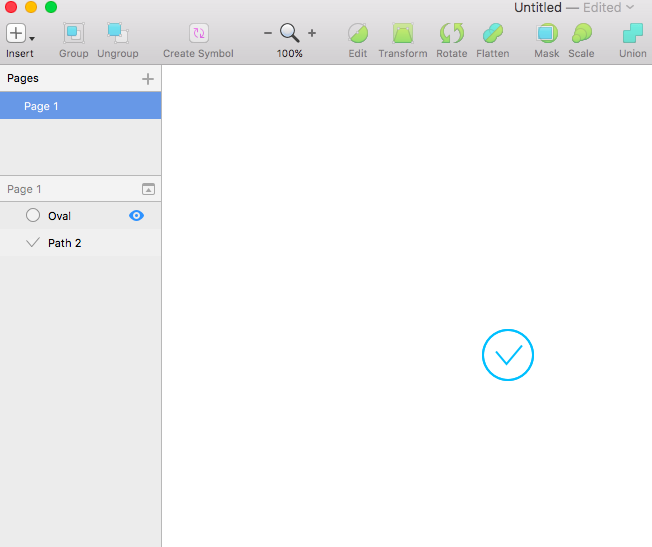652x547 pixels.
Task: Zoom in with the plus button
Action: [312, 33]
